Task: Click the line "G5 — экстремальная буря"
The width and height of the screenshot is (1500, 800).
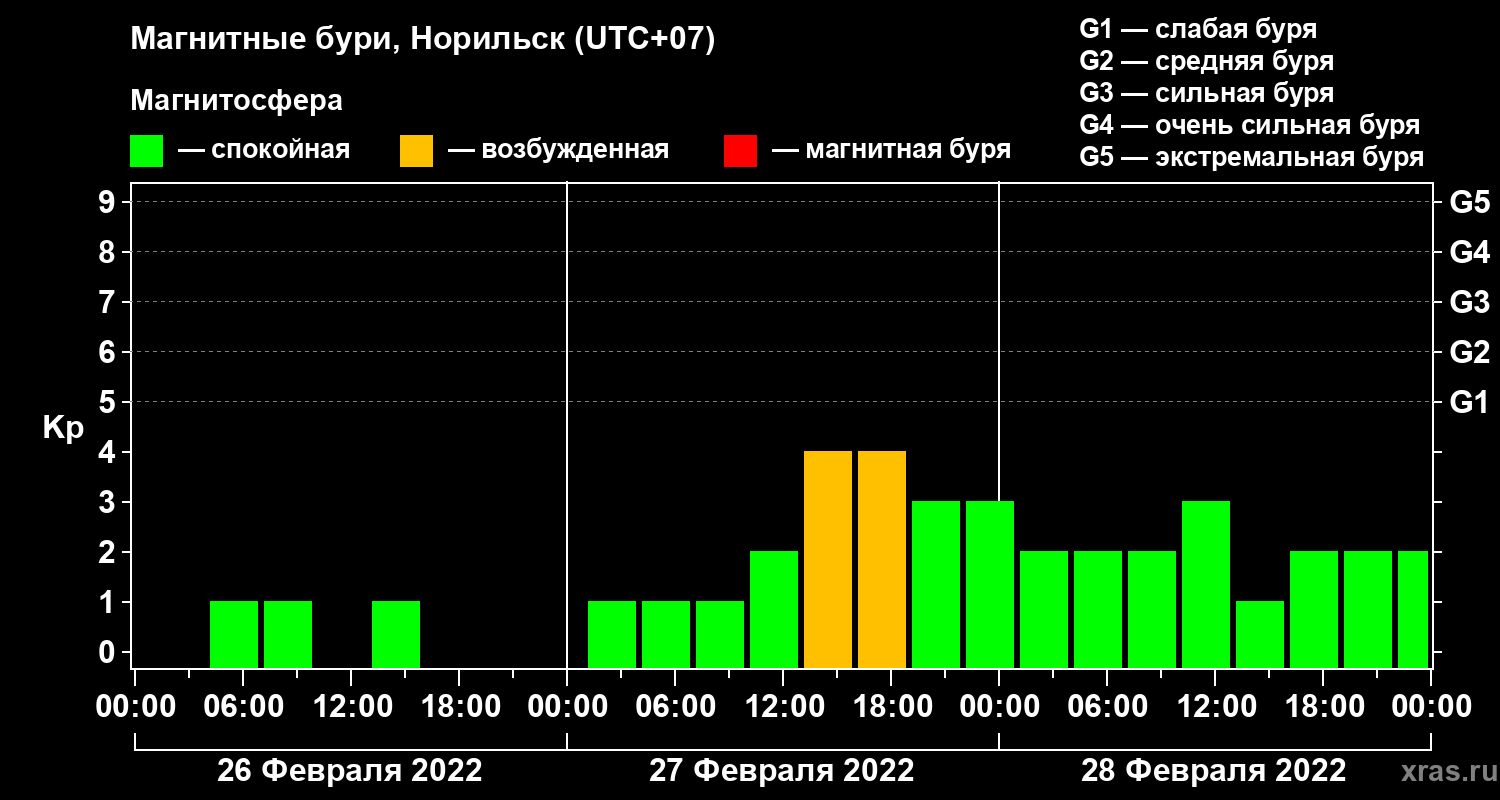Action: (1252, 157)
